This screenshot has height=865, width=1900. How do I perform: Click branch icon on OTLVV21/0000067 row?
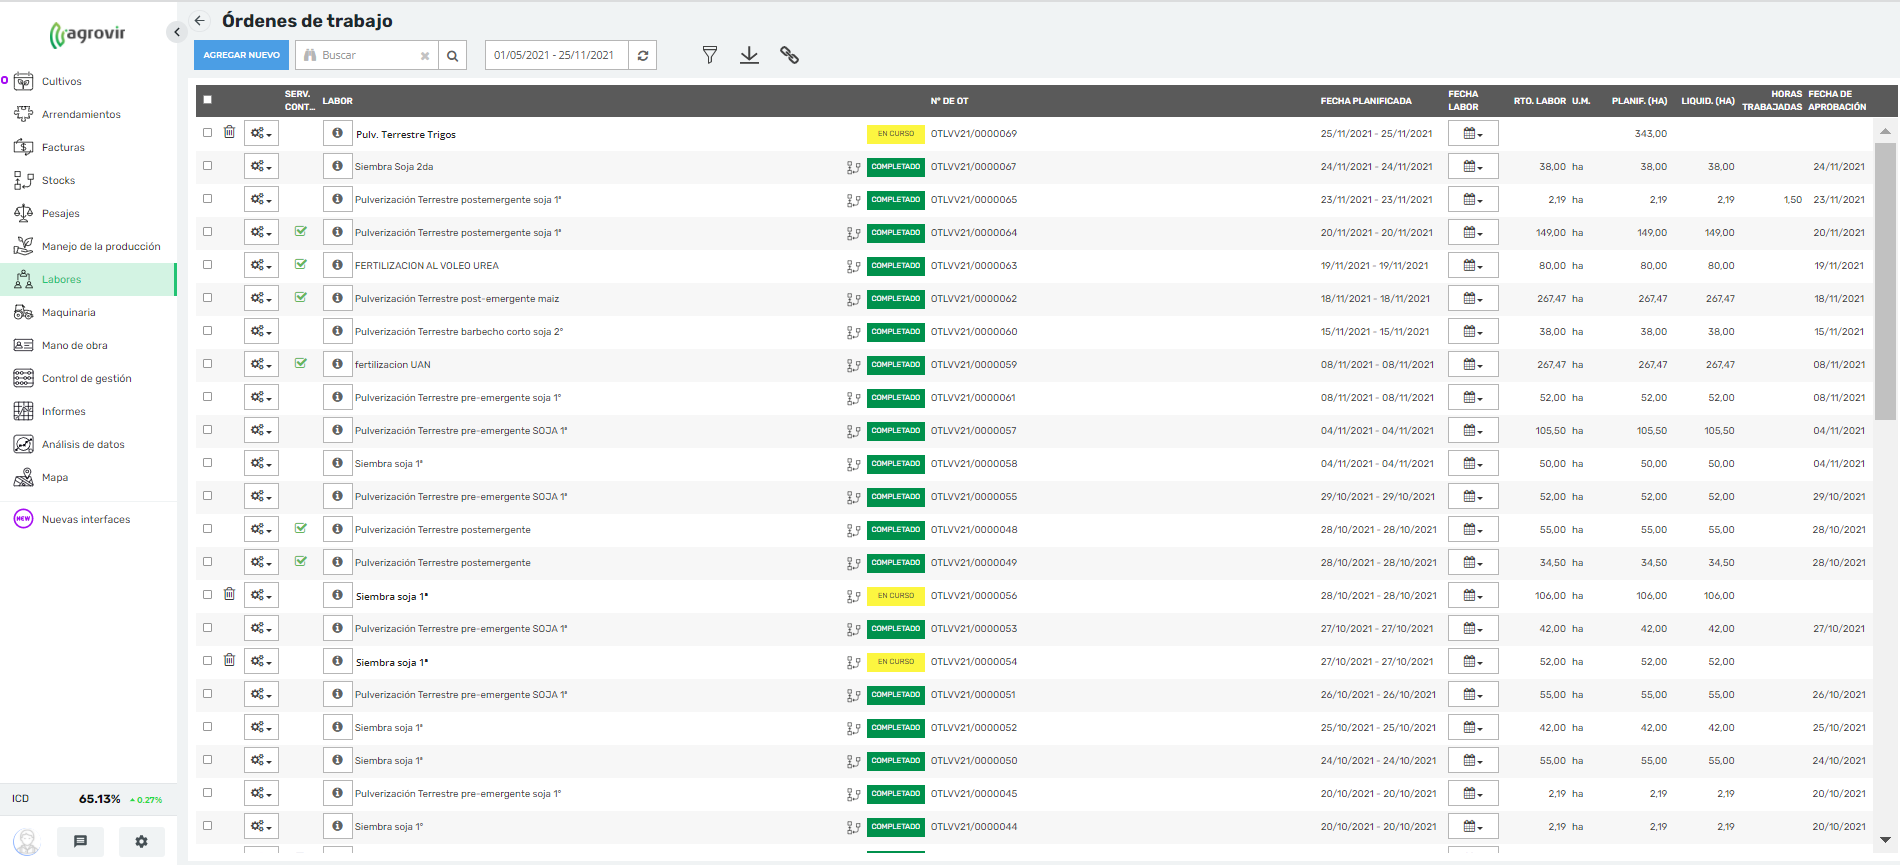(853, 168)
